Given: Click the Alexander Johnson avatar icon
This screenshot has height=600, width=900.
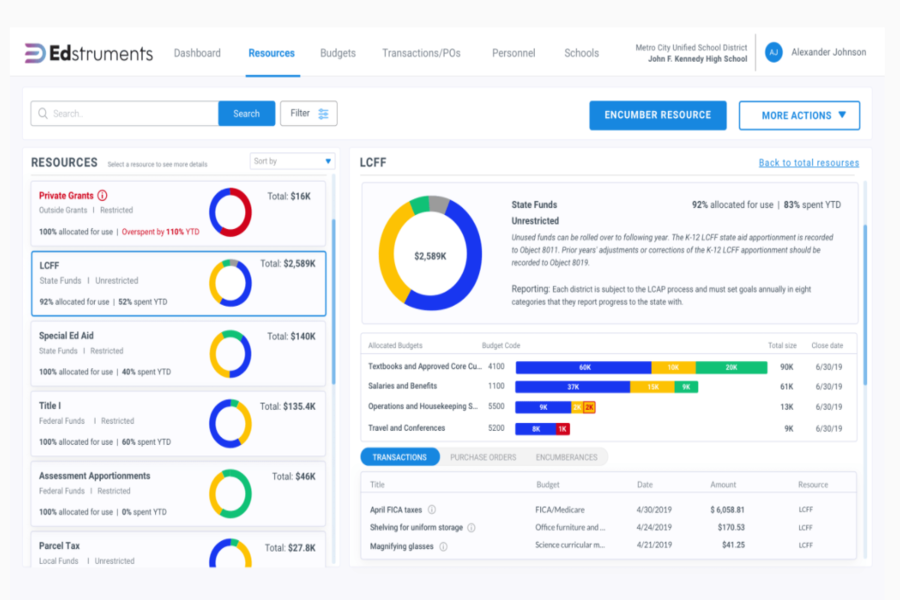Looking at the screenshot, I should pos(773,53).
